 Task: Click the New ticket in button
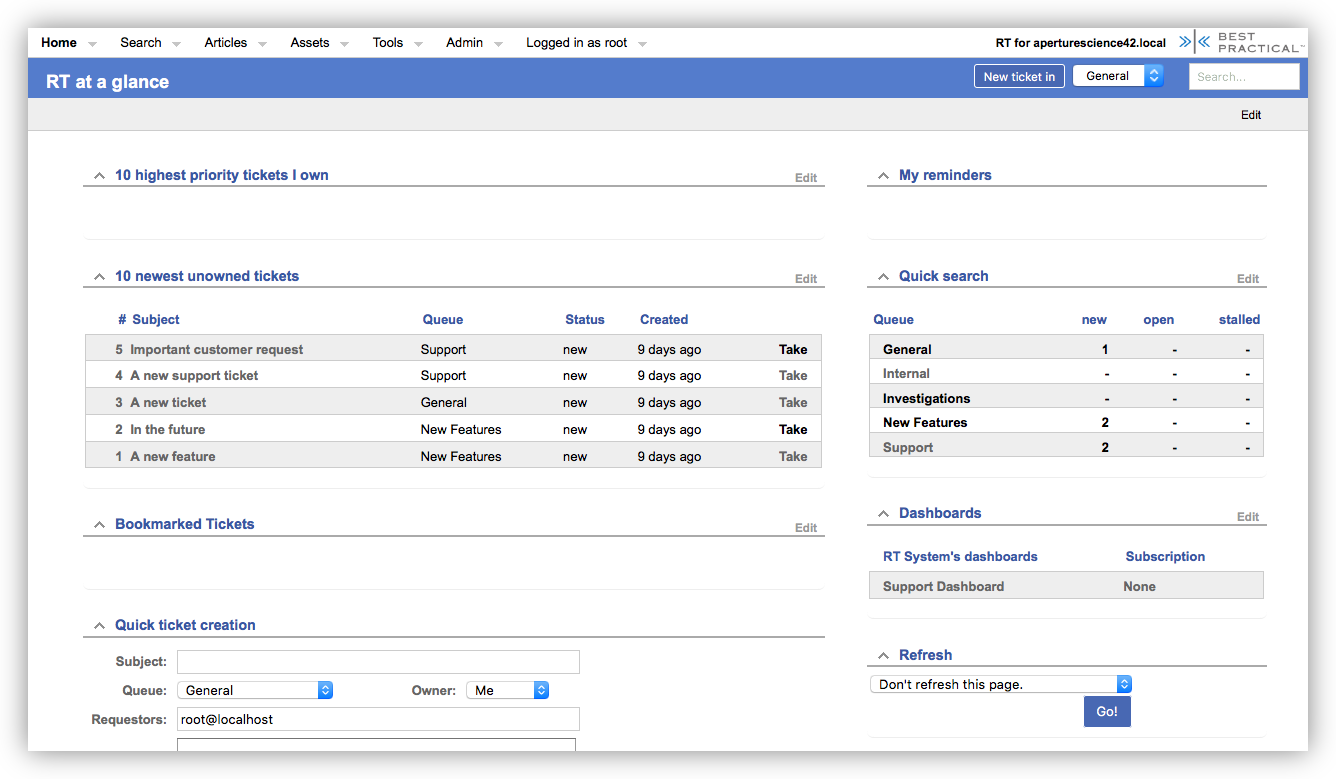(1018, 76)
